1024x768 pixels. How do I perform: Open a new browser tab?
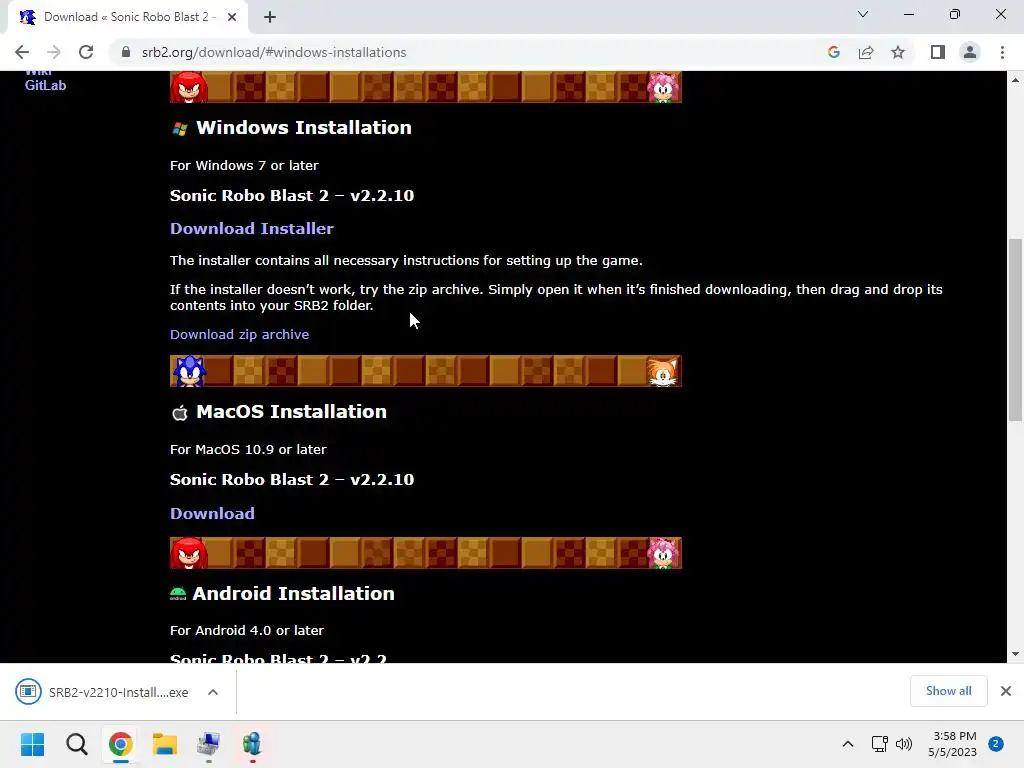(x=270, y=17)
